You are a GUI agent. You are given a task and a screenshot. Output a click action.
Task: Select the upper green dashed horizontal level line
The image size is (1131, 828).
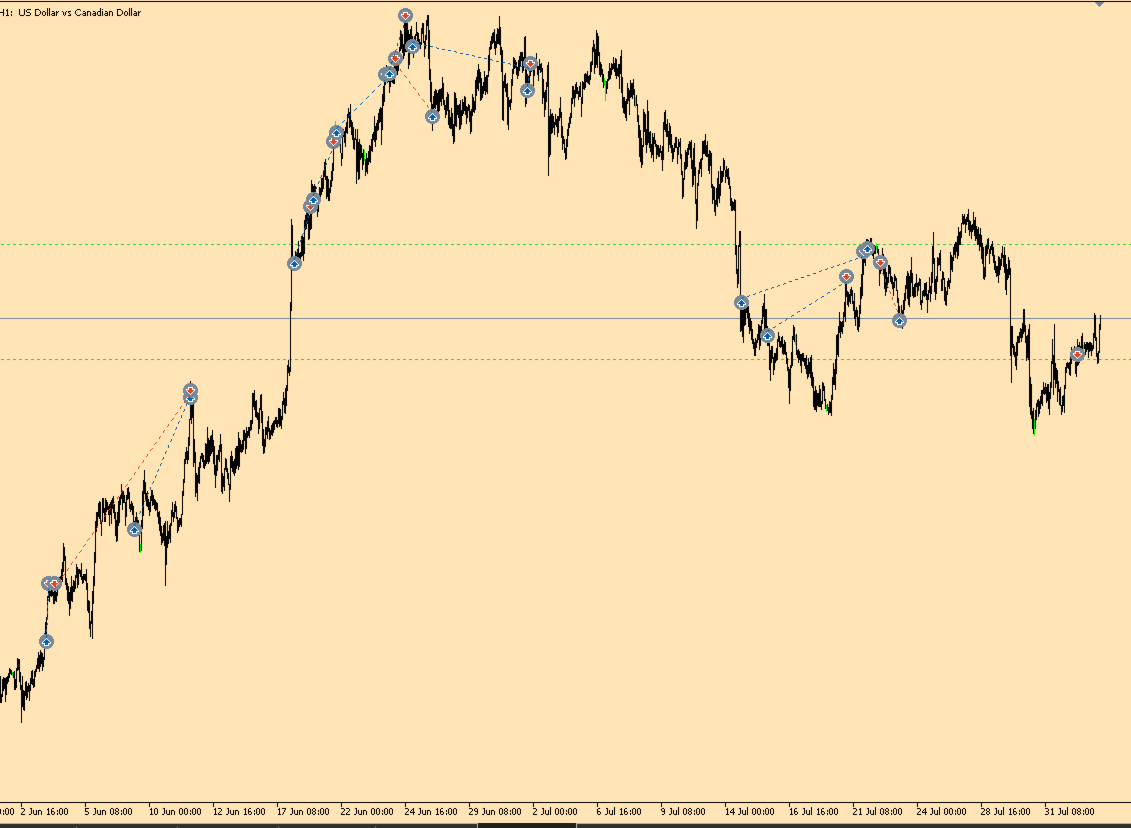click(566, 245)
